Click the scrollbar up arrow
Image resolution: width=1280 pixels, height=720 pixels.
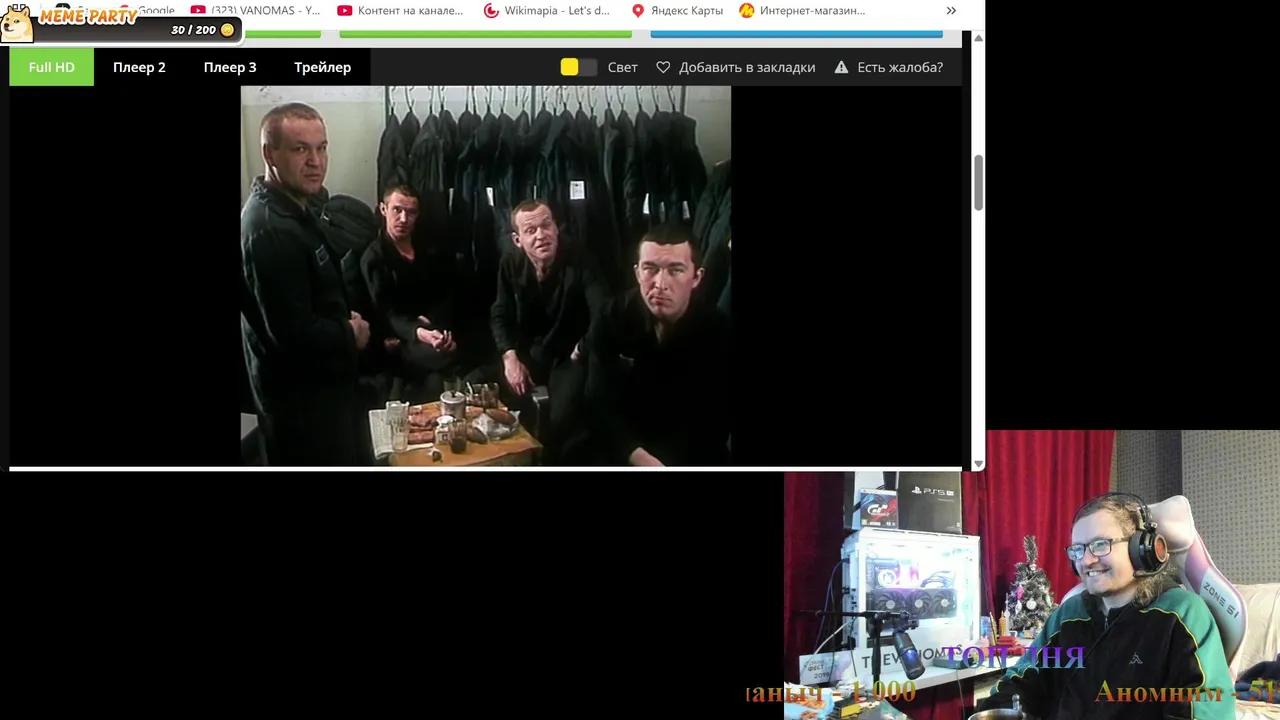coord(978,38)
